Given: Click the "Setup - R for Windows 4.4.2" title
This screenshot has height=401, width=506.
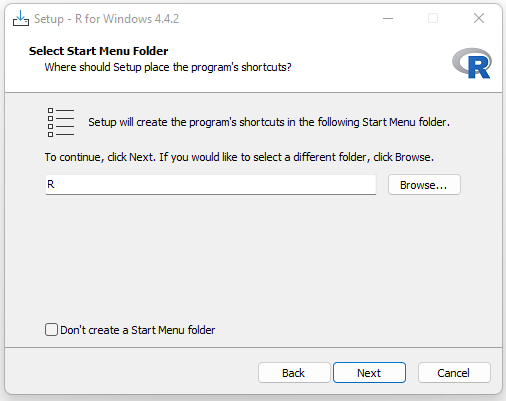Looking at the screenshot, I should [x=106, y=19].
